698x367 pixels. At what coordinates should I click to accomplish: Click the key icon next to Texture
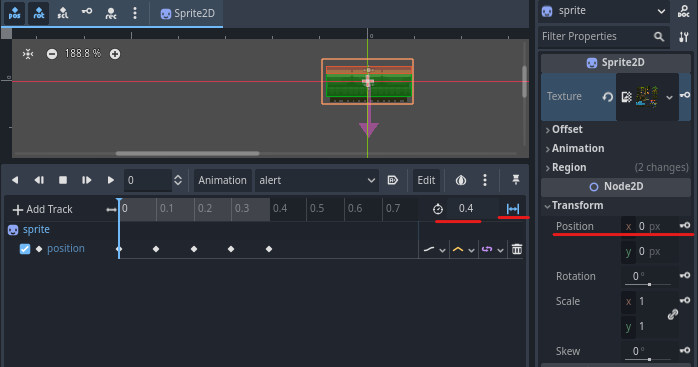pyautogui.click(x=685, y=95)
